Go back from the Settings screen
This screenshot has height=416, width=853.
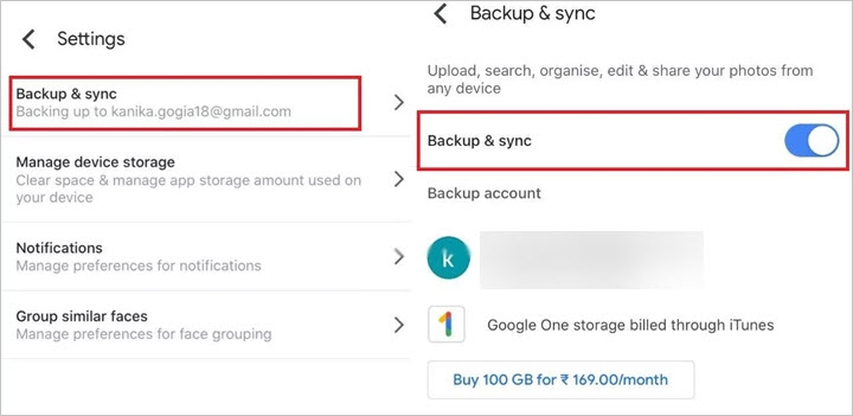coord(28,39)
